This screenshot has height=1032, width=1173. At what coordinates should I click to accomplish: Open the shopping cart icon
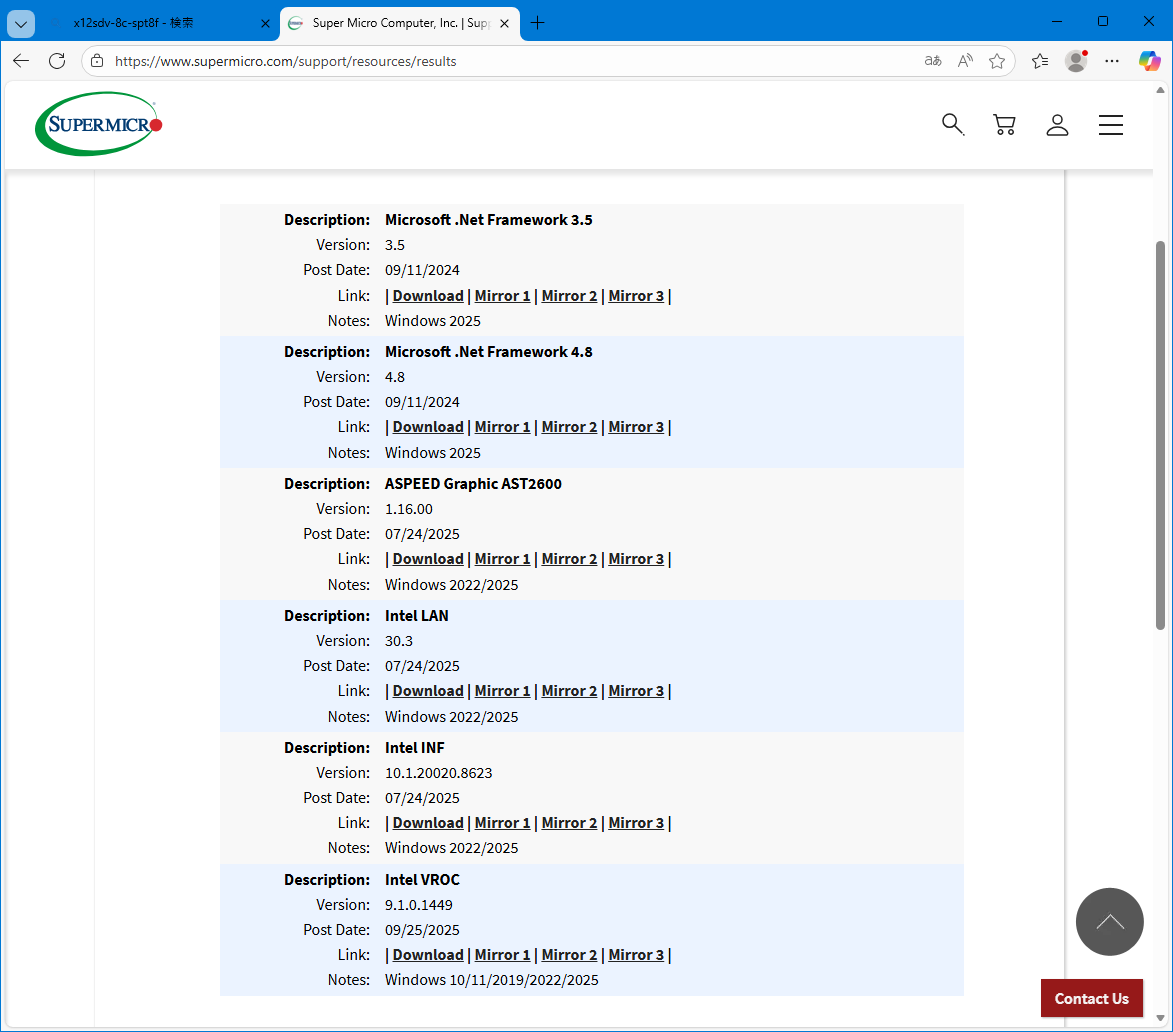(x=1004, y=124)
